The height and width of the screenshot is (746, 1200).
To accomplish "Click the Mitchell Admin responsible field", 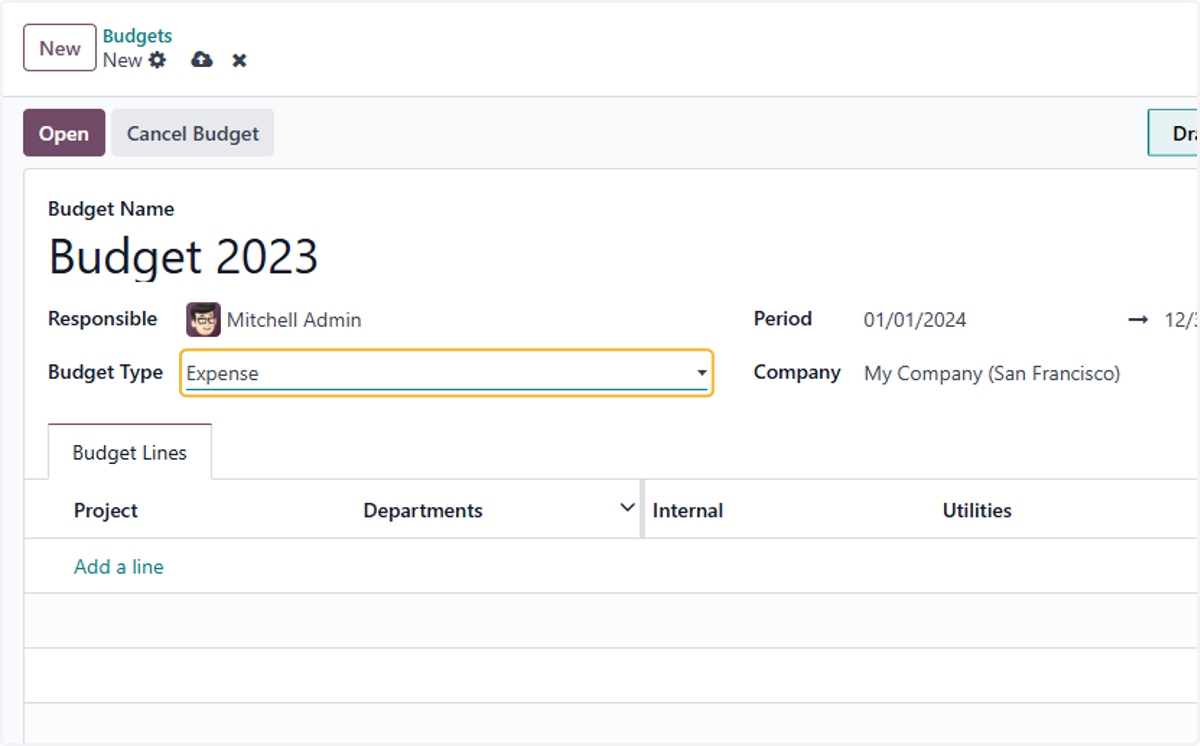I will 293,320.
